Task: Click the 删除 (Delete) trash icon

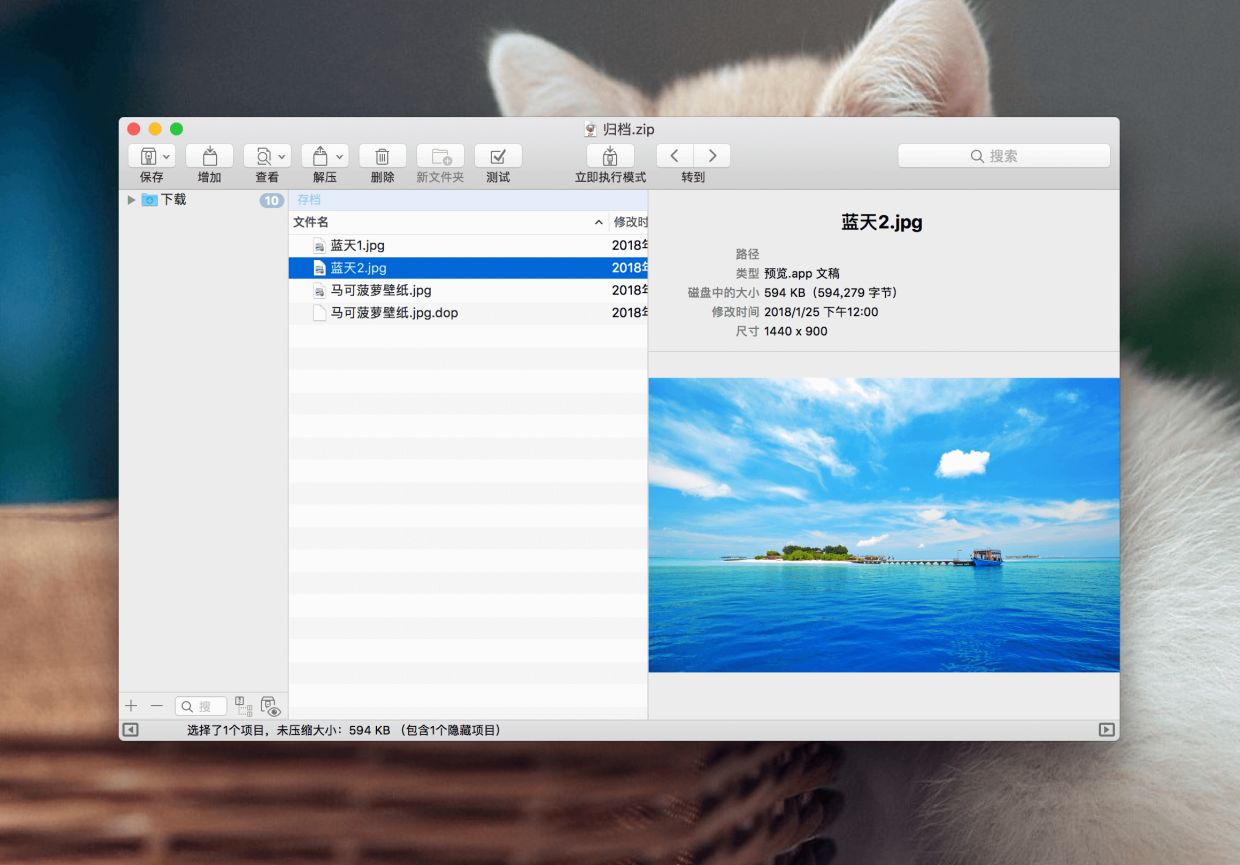Action: 382,156
